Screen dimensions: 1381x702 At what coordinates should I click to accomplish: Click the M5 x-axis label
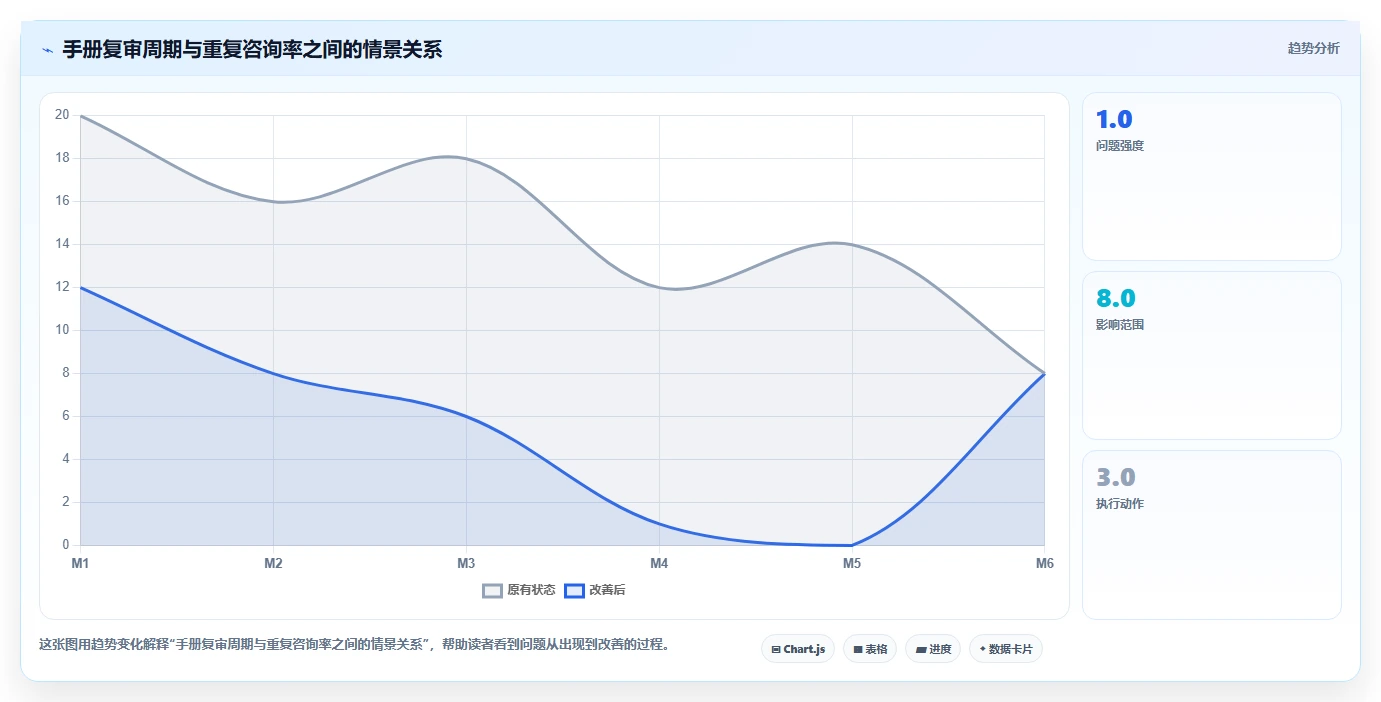coord(852,564)
